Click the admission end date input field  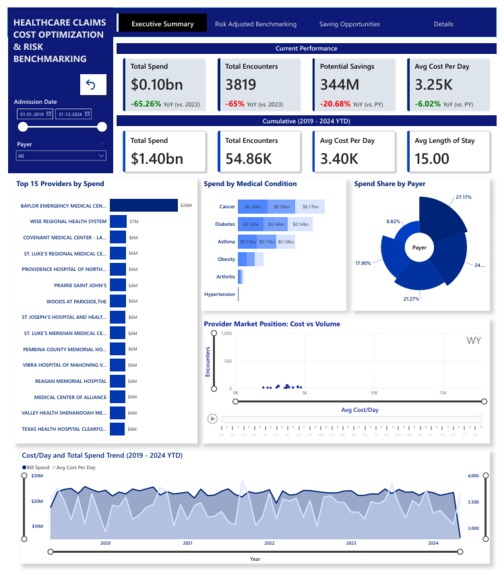pos(73,114)
